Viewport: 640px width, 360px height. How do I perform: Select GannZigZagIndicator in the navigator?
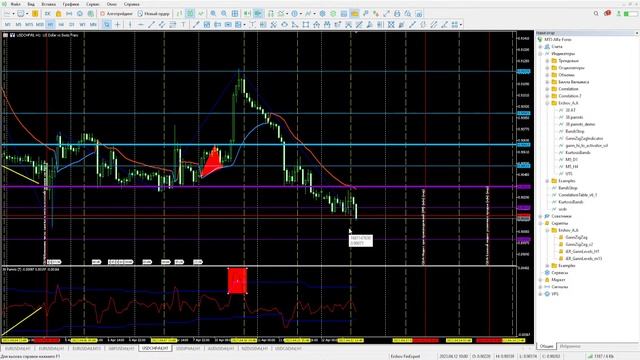pyautogui.click(x=584, y=138)
